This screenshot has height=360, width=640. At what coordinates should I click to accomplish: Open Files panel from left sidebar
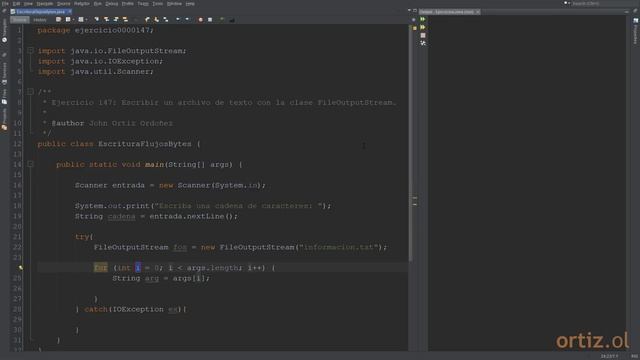click(4, 97)
